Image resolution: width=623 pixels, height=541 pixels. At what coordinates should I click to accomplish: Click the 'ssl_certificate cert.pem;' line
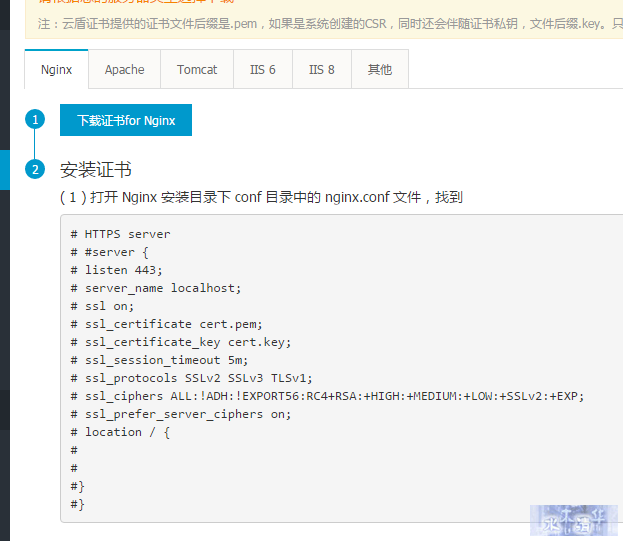tap(166, 324)
